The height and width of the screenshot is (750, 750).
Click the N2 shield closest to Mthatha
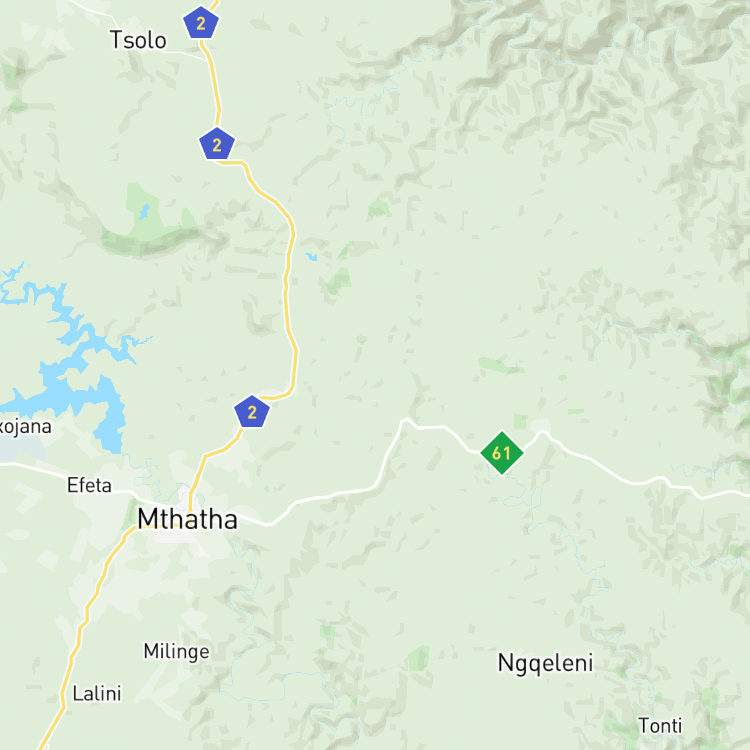click(x=252, y=411)
